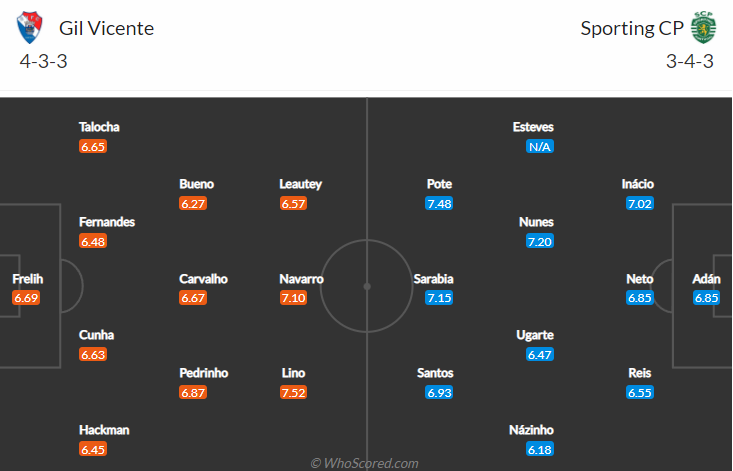The height and width of the screenshot is (471, 733).
Task: Click Názinho's 6.18 rating badge
Action: [x=540, y=449]
